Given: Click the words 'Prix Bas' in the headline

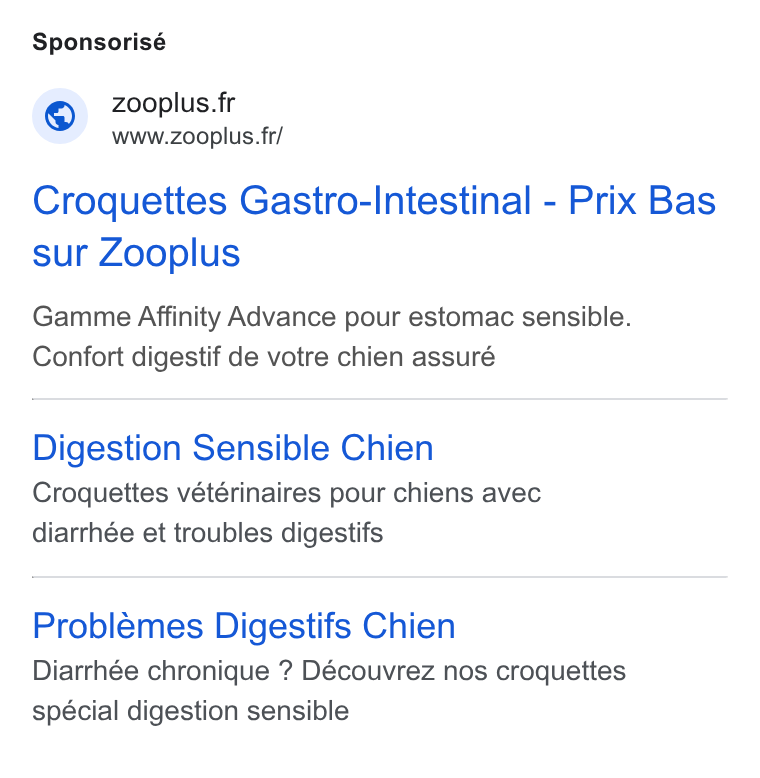Looking at the screenshot, I should tap(642, 200).
